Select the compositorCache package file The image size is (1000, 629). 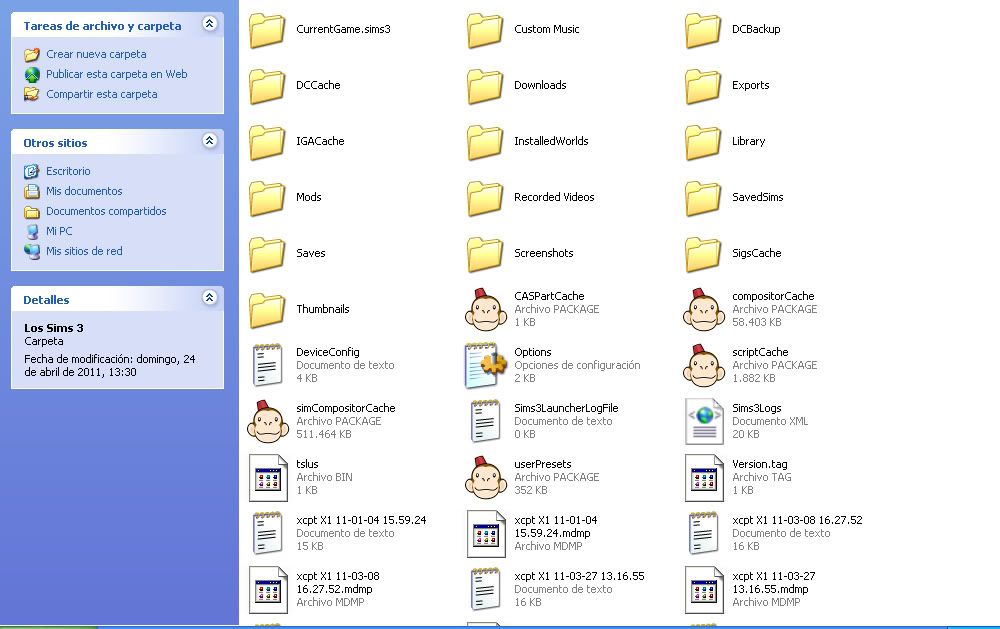coord(703,309)
